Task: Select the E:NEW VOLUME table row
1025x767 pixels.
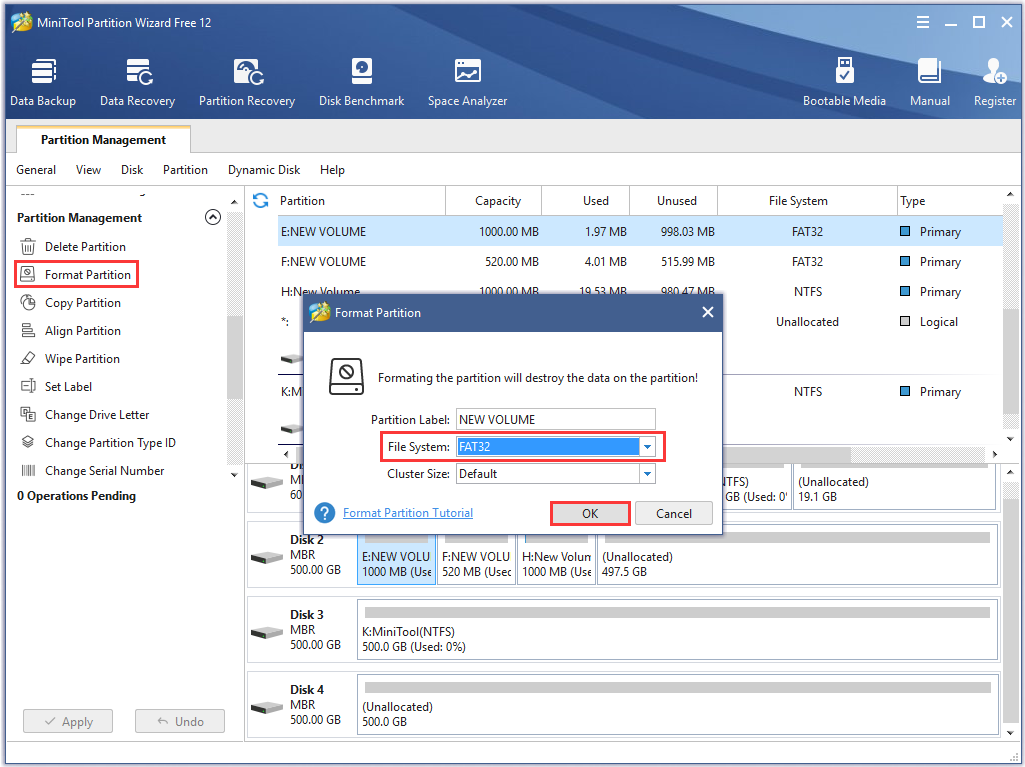Action: coord(641,231)
